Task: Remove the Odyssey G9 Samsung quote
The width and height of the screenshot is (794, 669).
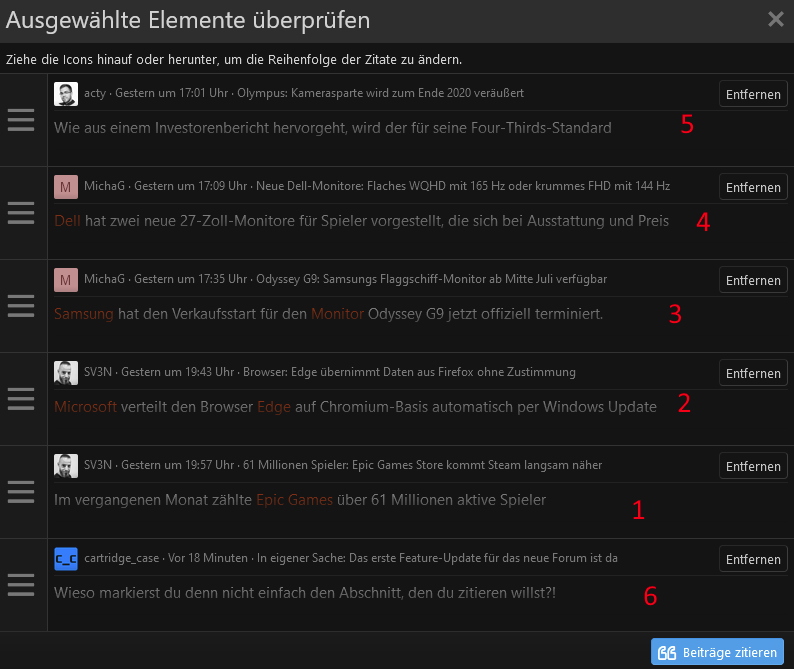Action: pos(753,280)
